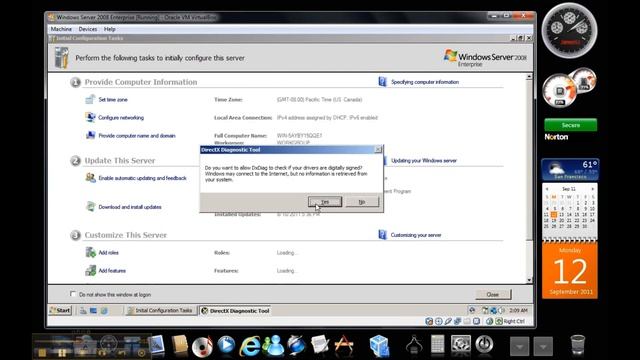640x360 pixels.
Task: Click the Close button in Initial Configuration Tasks
Action: tap(493, 294)
